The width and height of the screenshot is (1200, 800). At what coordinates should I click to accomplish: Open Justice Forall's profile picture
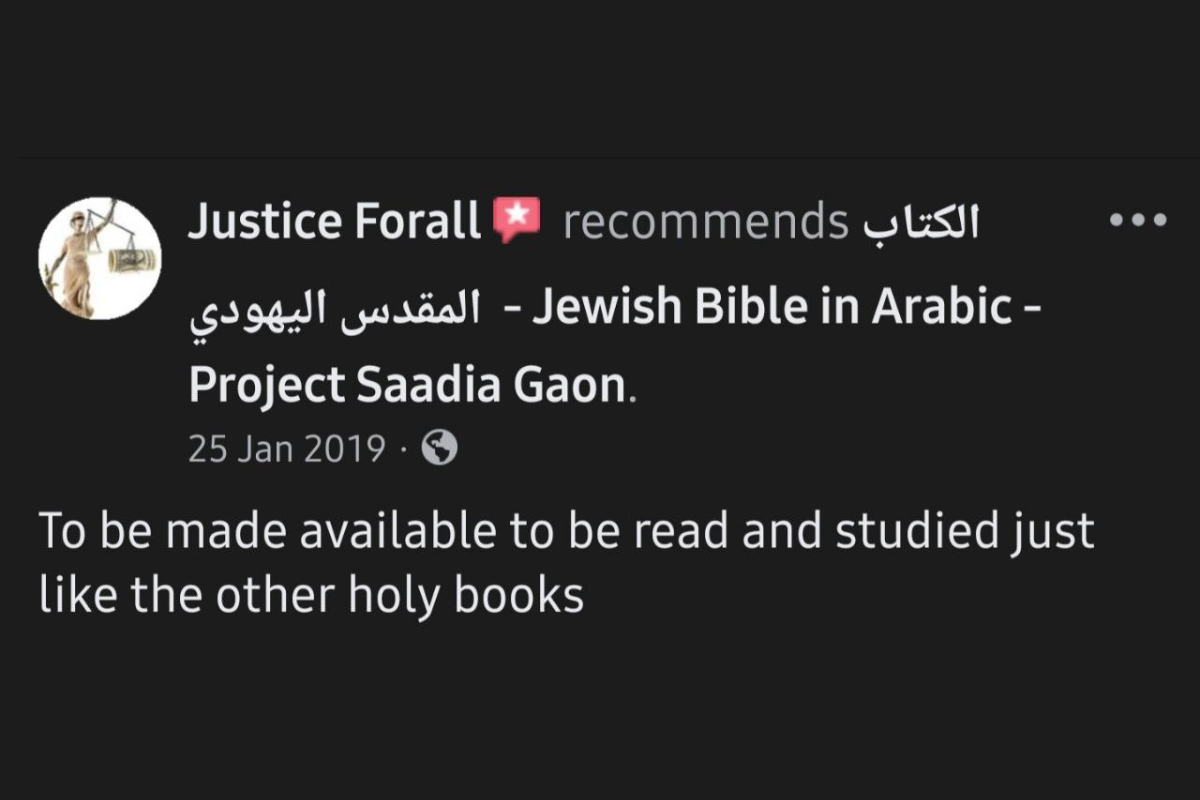(x=100, y=258)
